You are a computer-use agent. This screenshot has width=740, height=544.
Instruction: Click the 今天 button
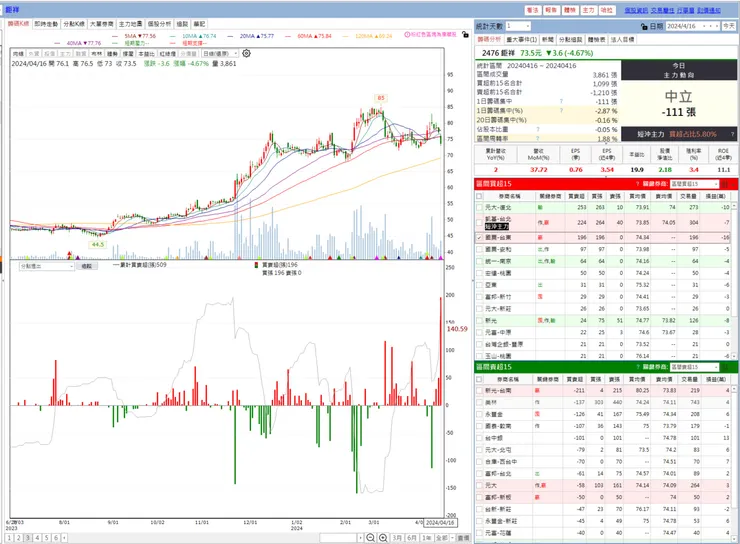tap(729, 26)
